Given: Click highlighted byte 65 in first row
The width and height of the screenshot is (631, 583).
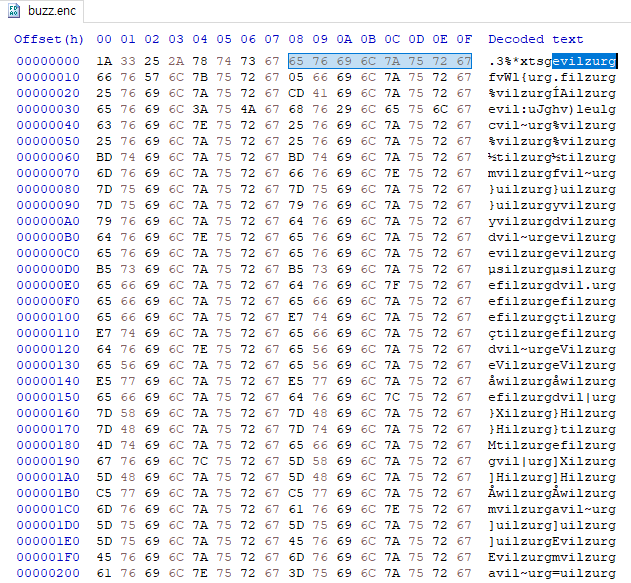Looking at the screenshot, I should click(x=296, y=61).
